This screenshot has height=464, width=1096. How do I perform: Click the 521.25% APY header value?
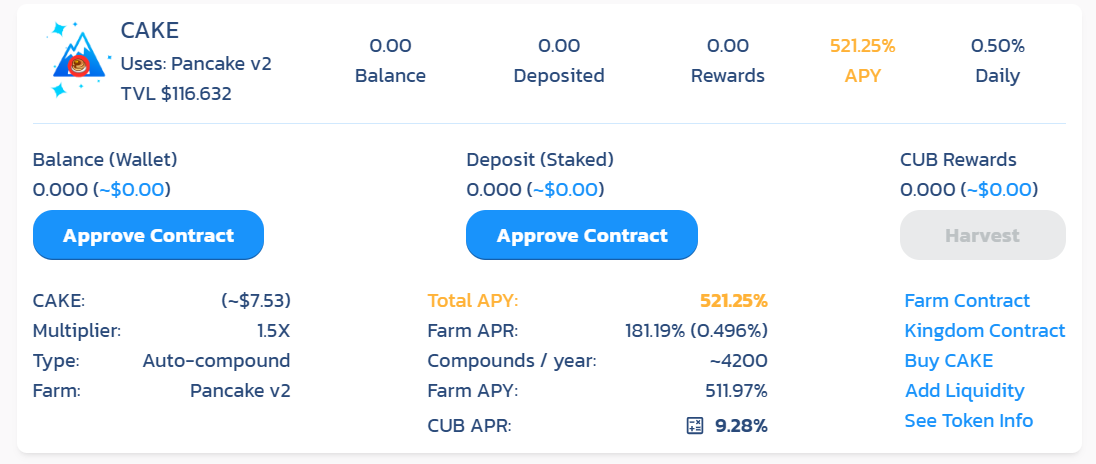coord(863,46)
